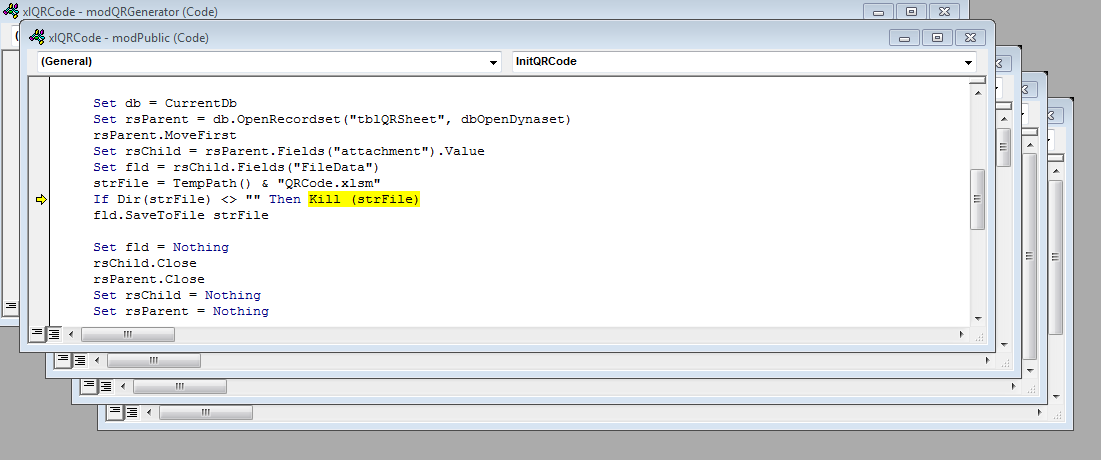The width and height of the screenshot is (1101, 460).
Task: Click right scroll arrow in bottom-most cascaded window
Action: [x=1039, y=412]
